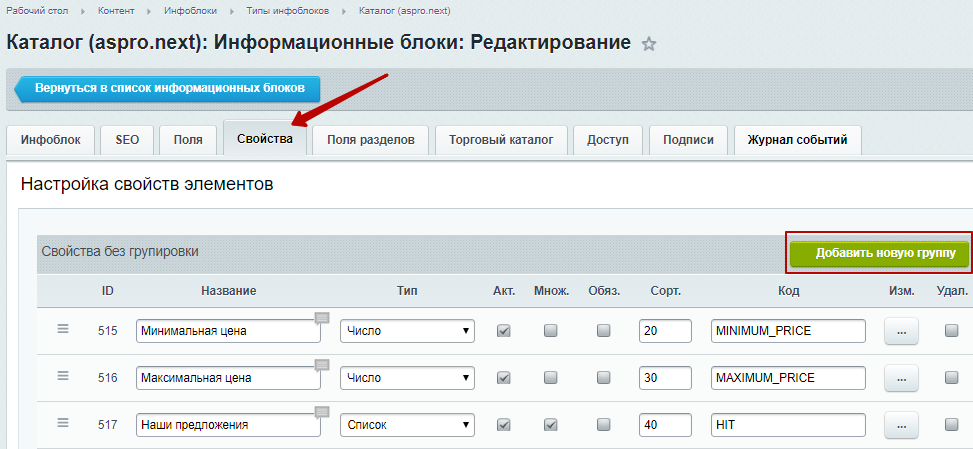Open hint bubble for Минимальная цена

(x=322, y=318)
